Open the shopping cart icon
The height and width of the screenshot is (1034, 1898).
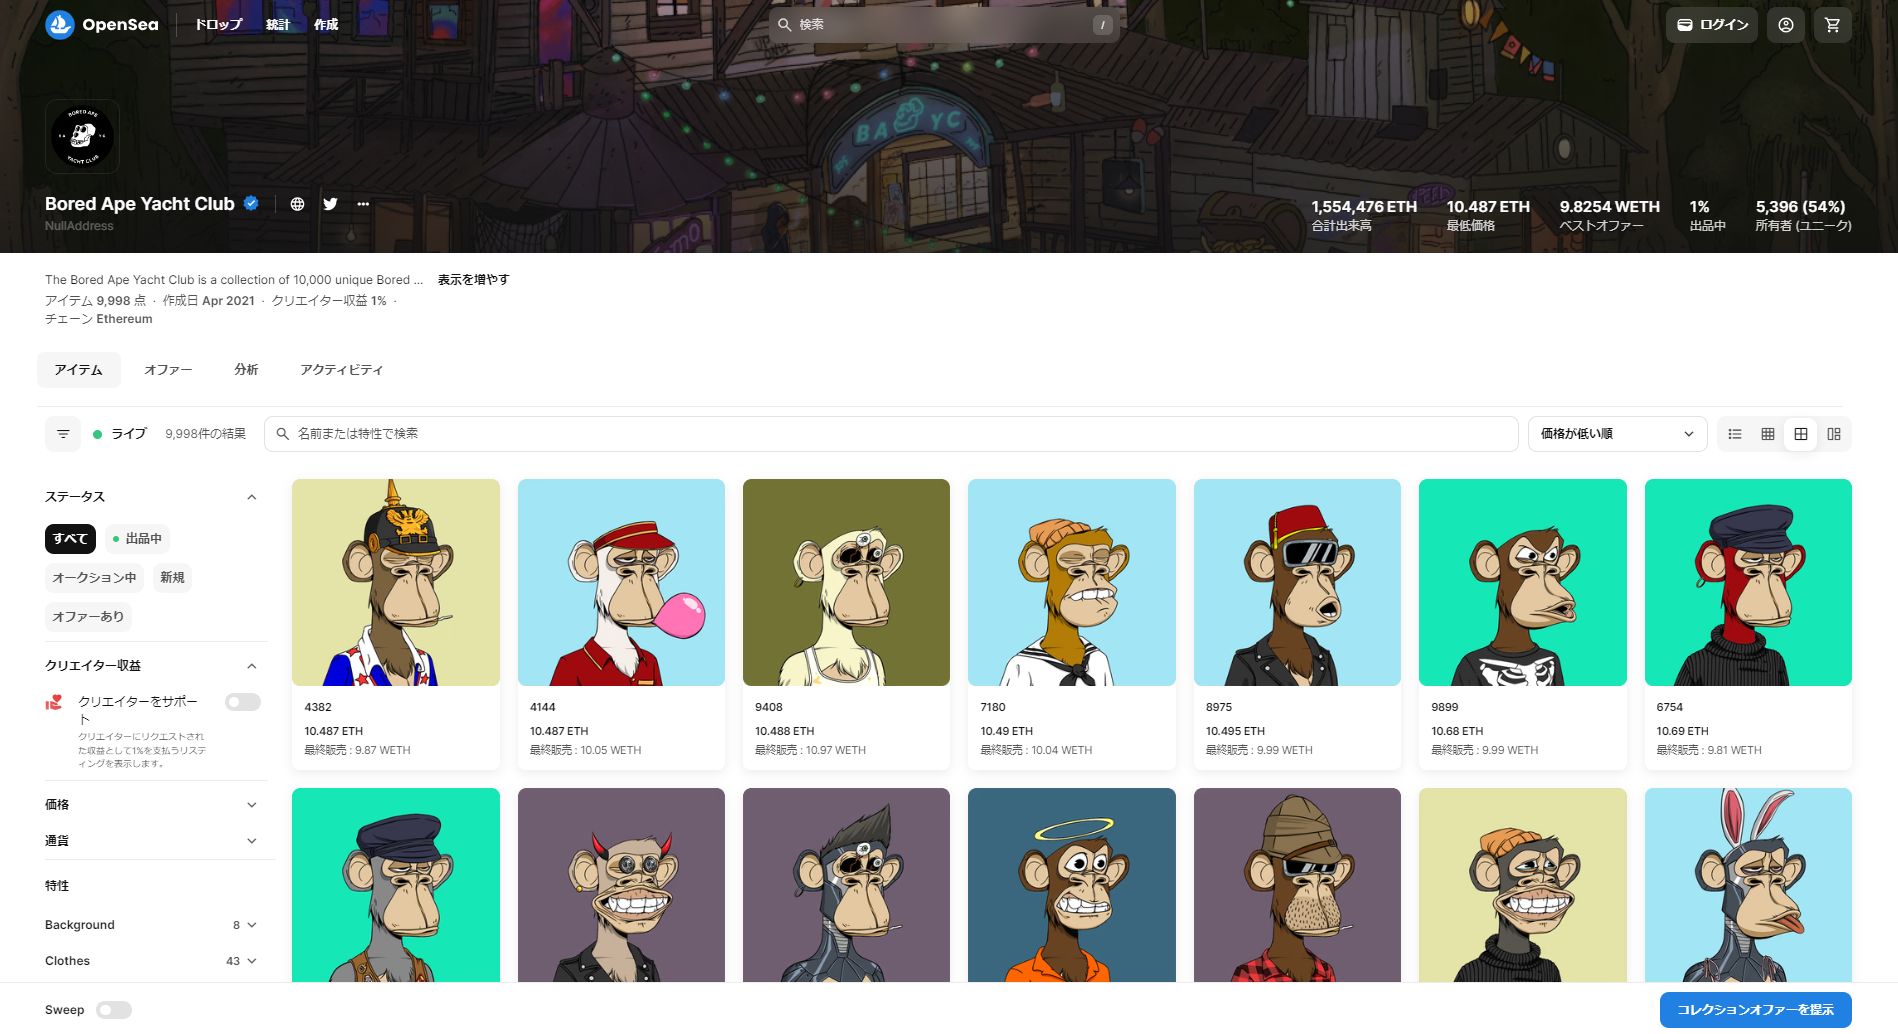1832,25
